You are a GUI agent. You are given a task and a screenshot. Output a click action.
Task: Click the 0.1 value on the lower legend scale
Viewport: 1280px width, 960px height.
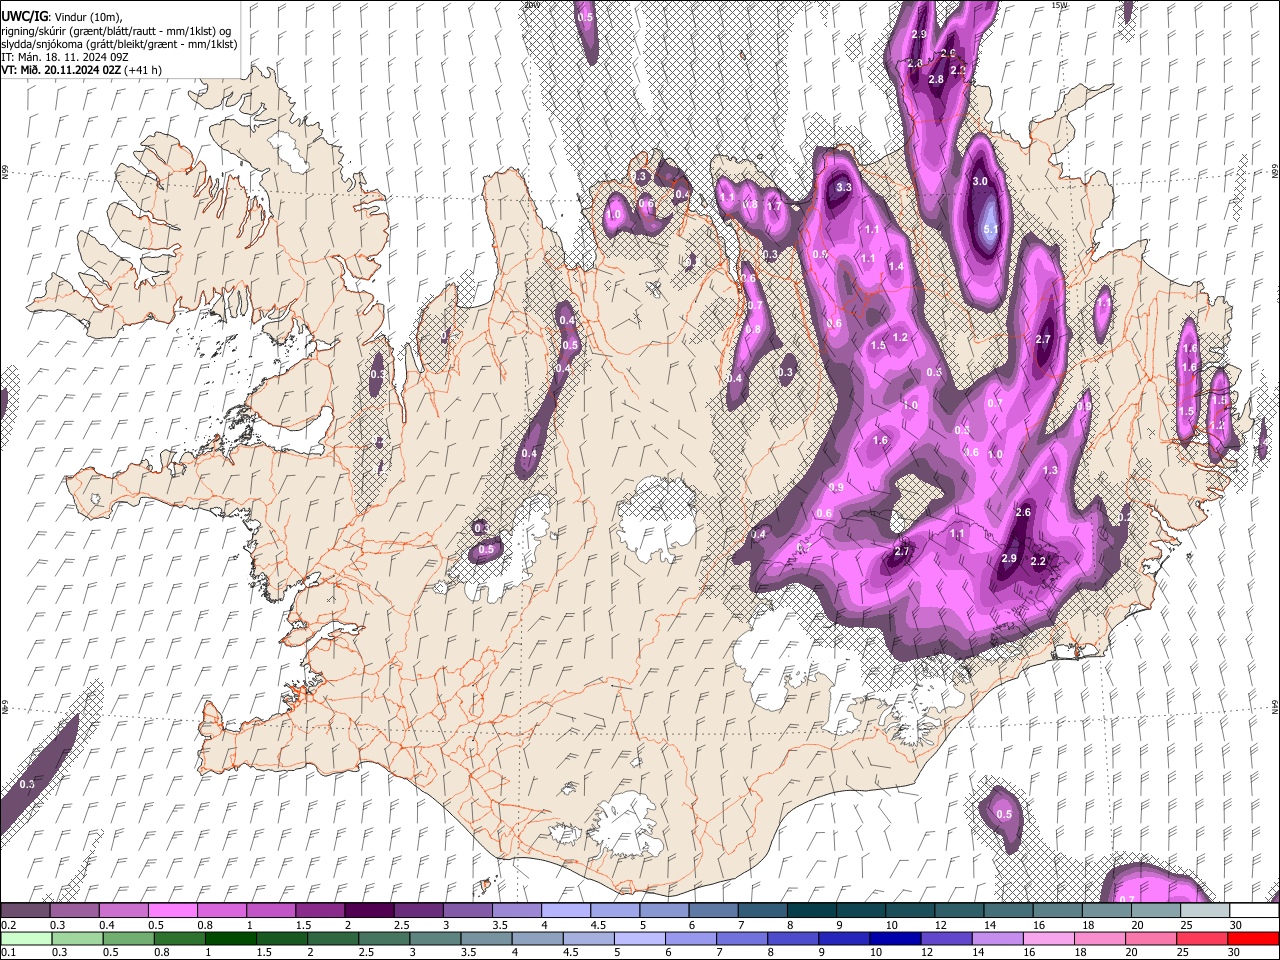tap(9, 953)
